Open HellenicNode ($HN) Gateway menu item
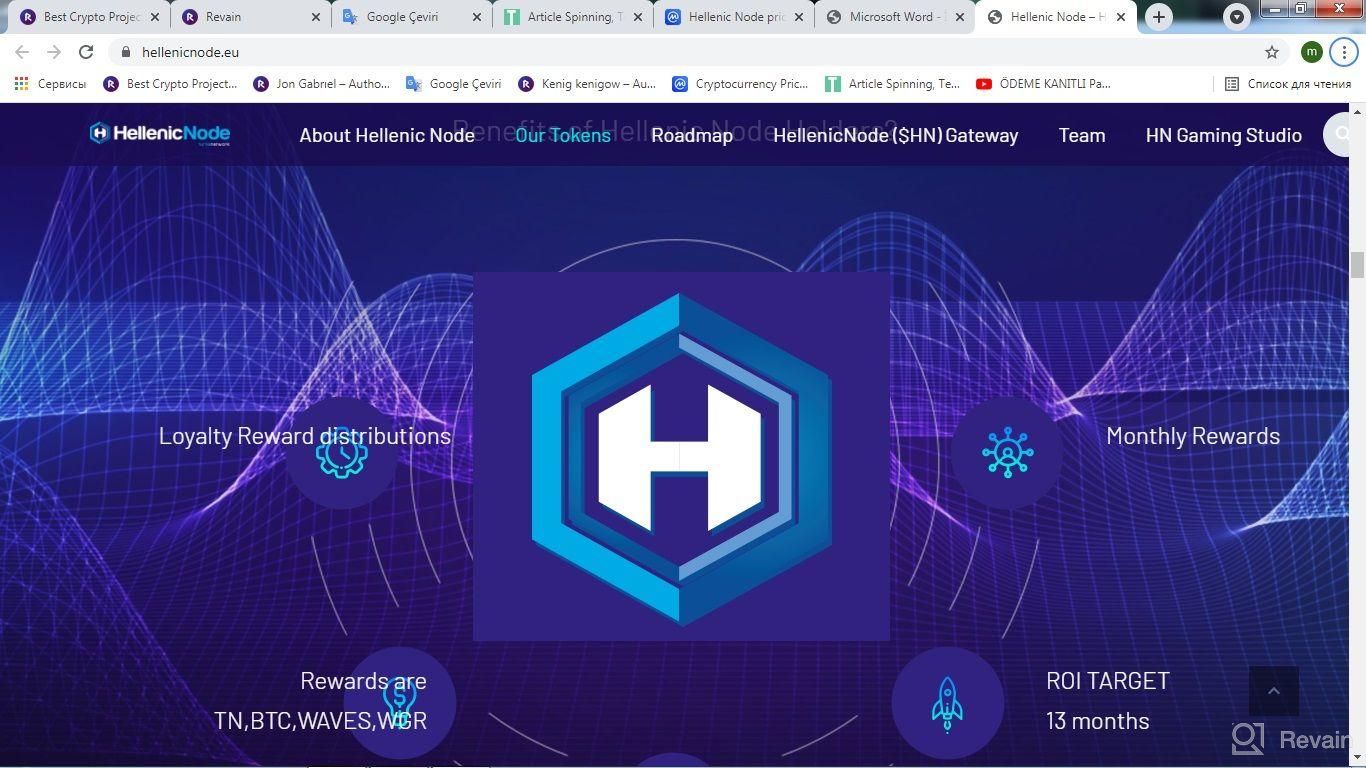 pos(896,135)
